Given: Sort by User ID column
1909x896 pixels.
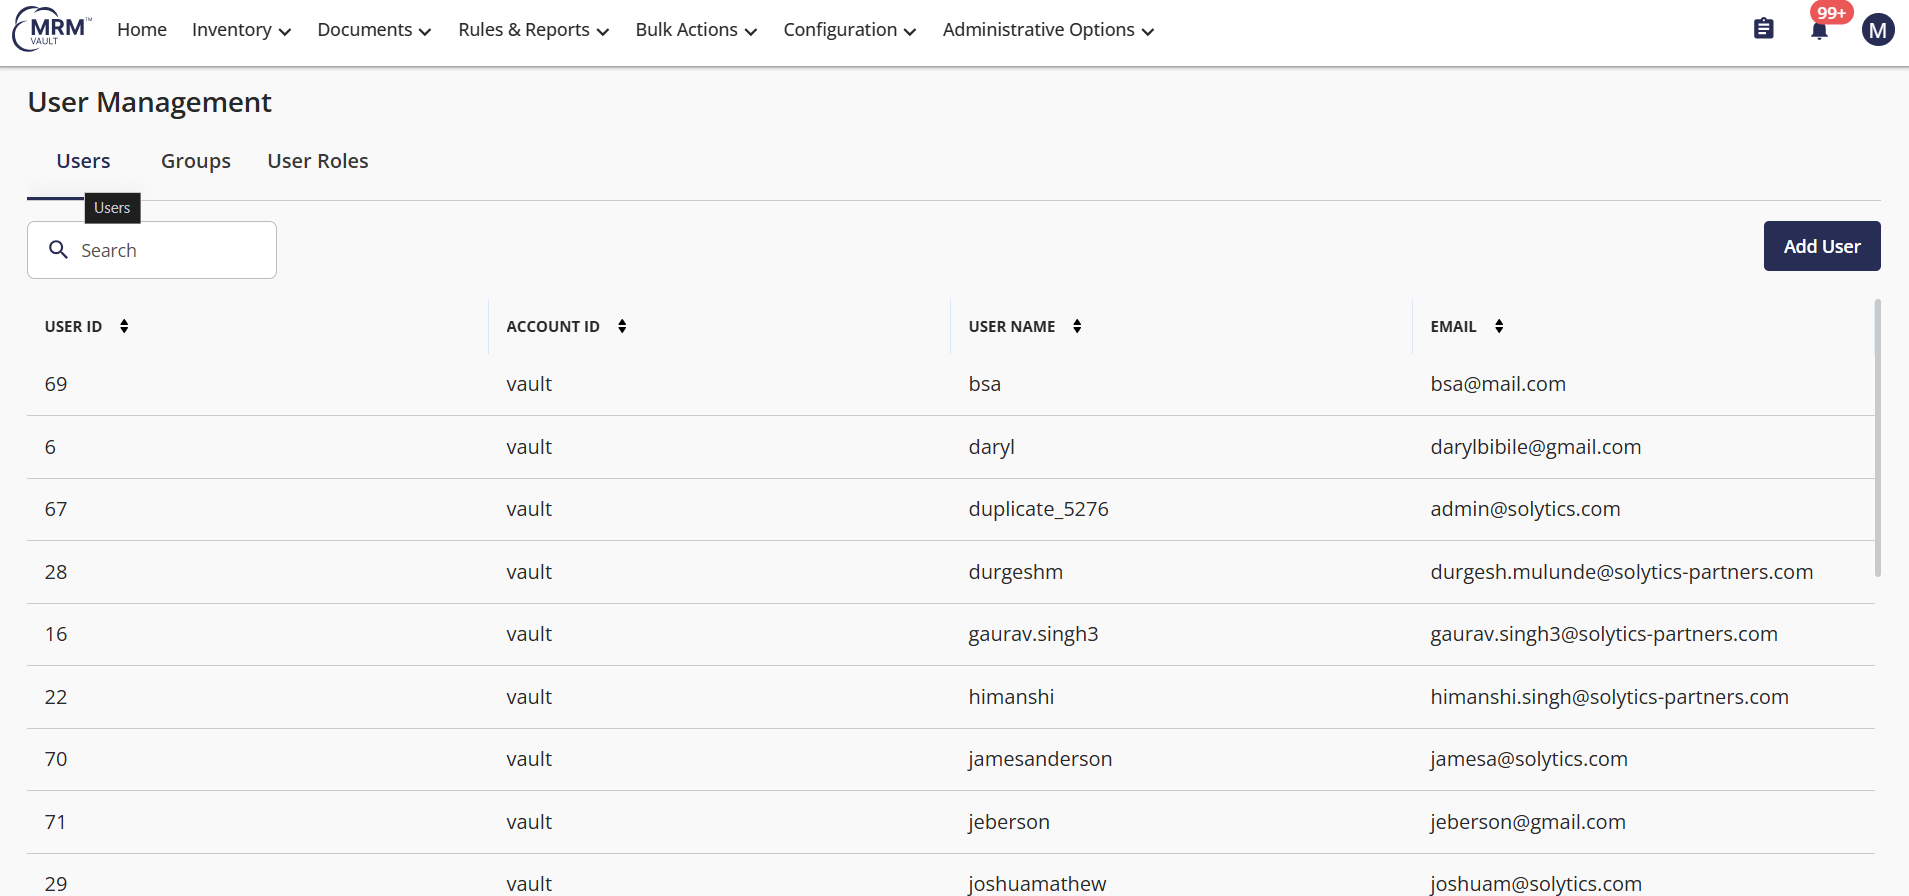Looking at the screenshot, I should click(x=124, y=326).
